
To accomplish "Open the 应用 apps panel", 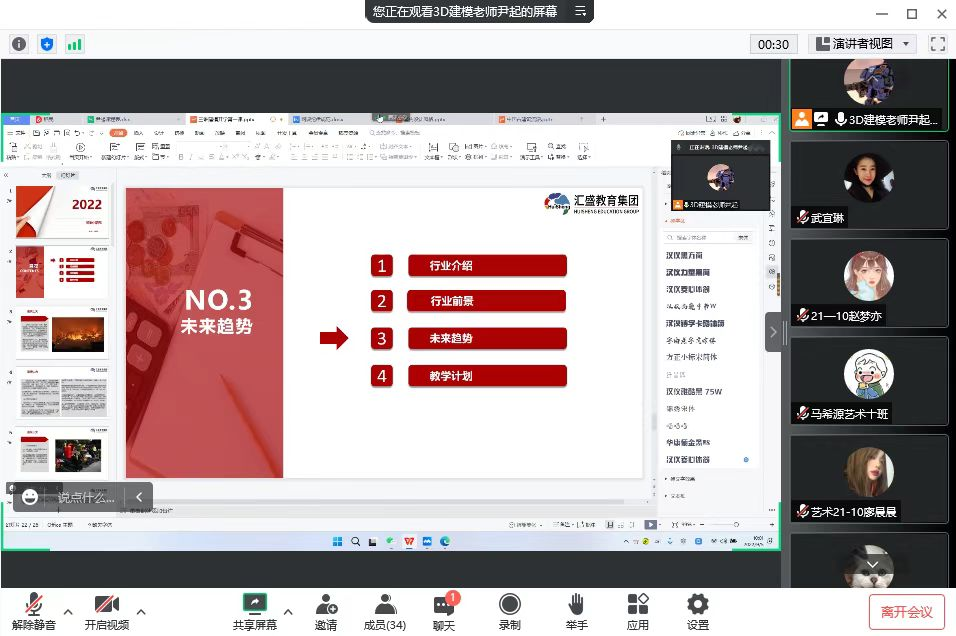I will coord(637,611).
